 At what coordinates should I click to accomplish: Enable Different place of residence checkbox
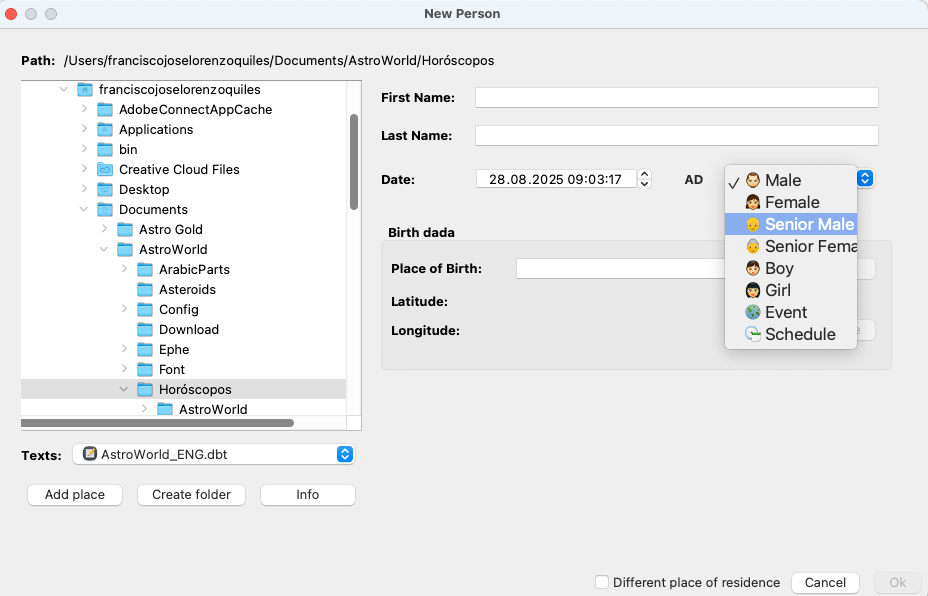click(x=601, y=582)
